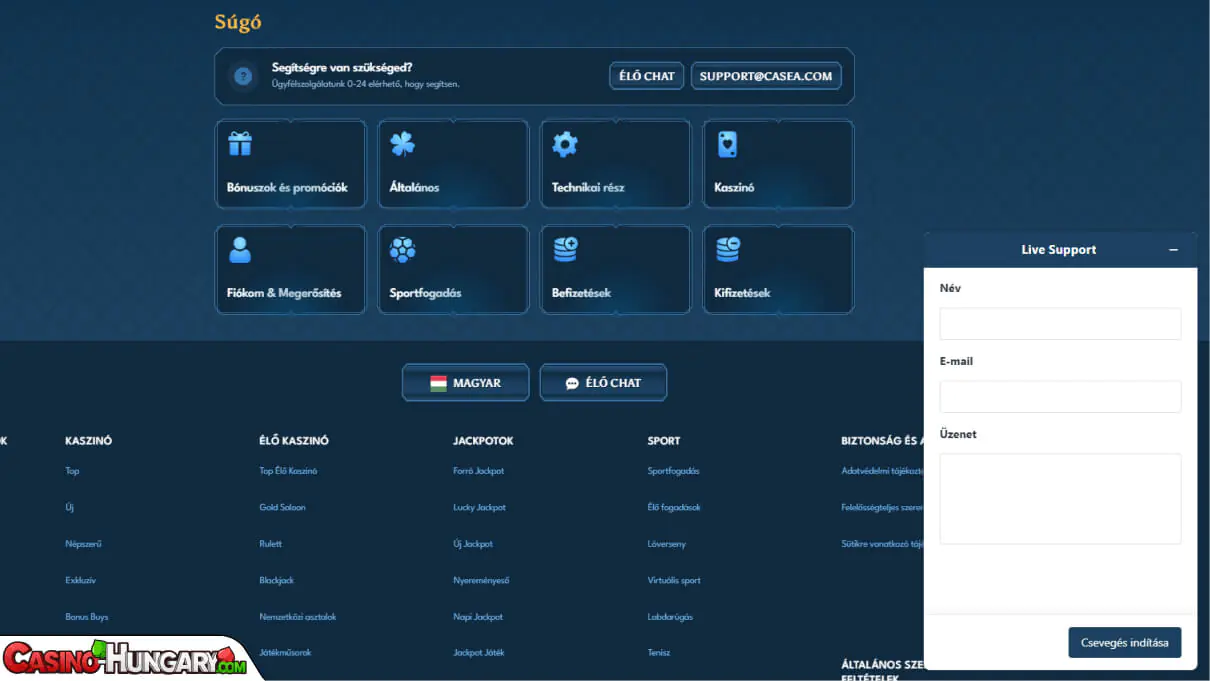This screenshot has width=1210, height=681.
Task: Click the gift icon for Bónuszok és promóciók
Action: click(240, 144)
